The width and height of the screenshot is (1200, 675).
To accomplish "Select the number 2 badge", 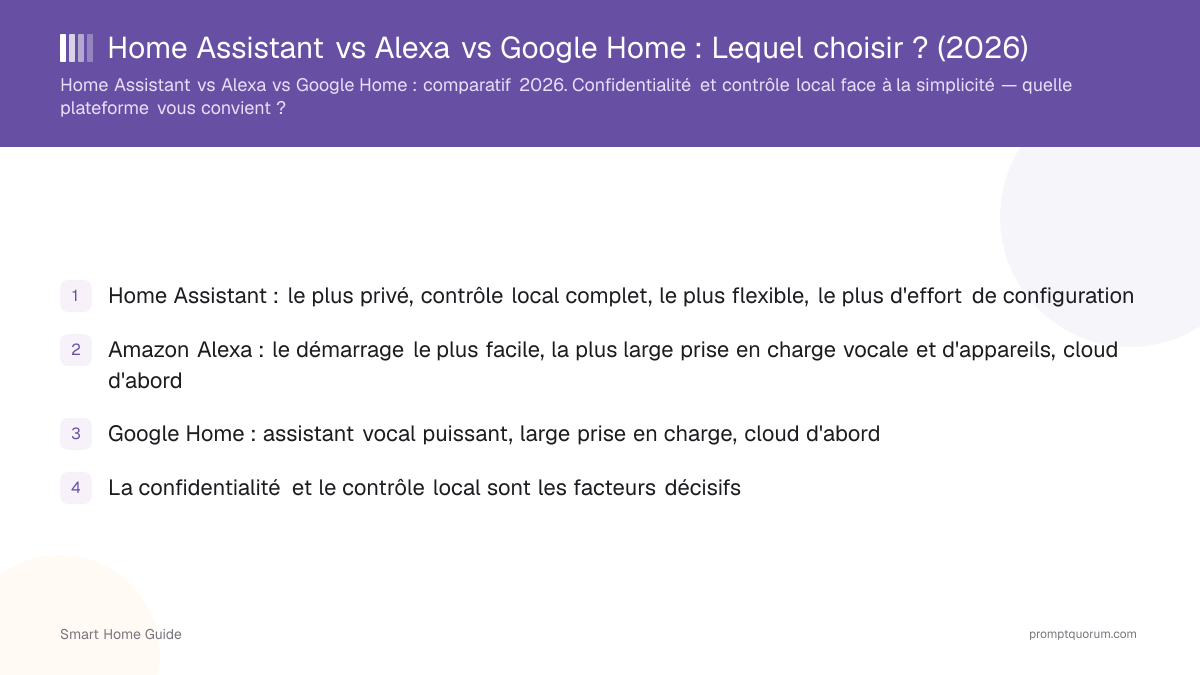I will pos(76,350).
